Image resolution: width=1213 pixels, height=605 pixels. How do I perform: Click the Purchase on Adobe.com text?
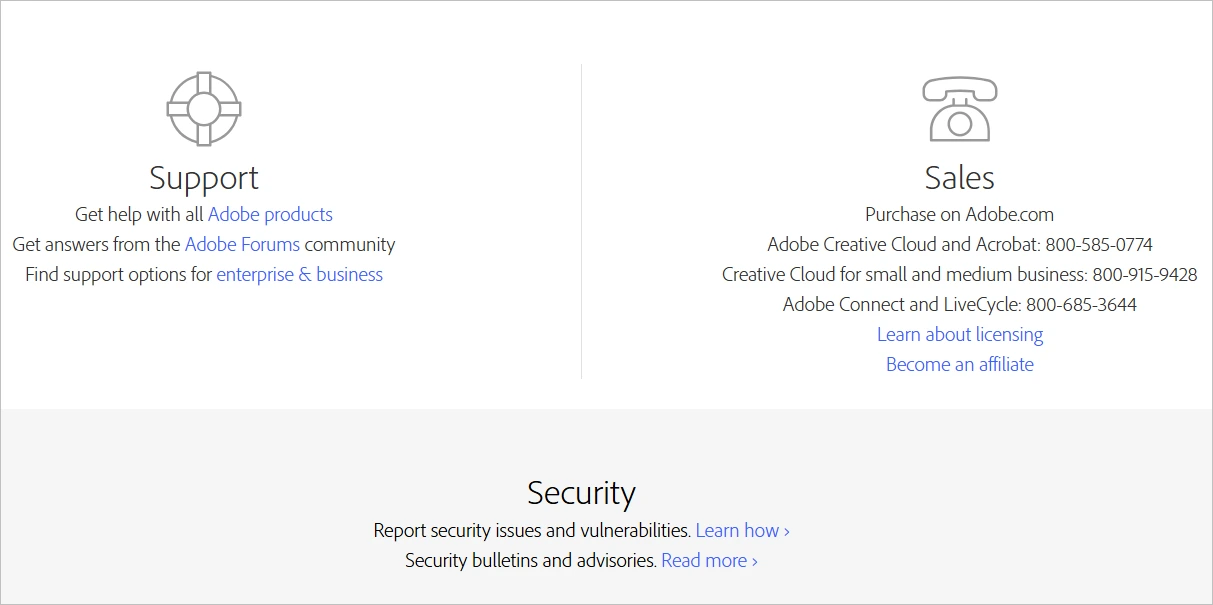point(960,214)
